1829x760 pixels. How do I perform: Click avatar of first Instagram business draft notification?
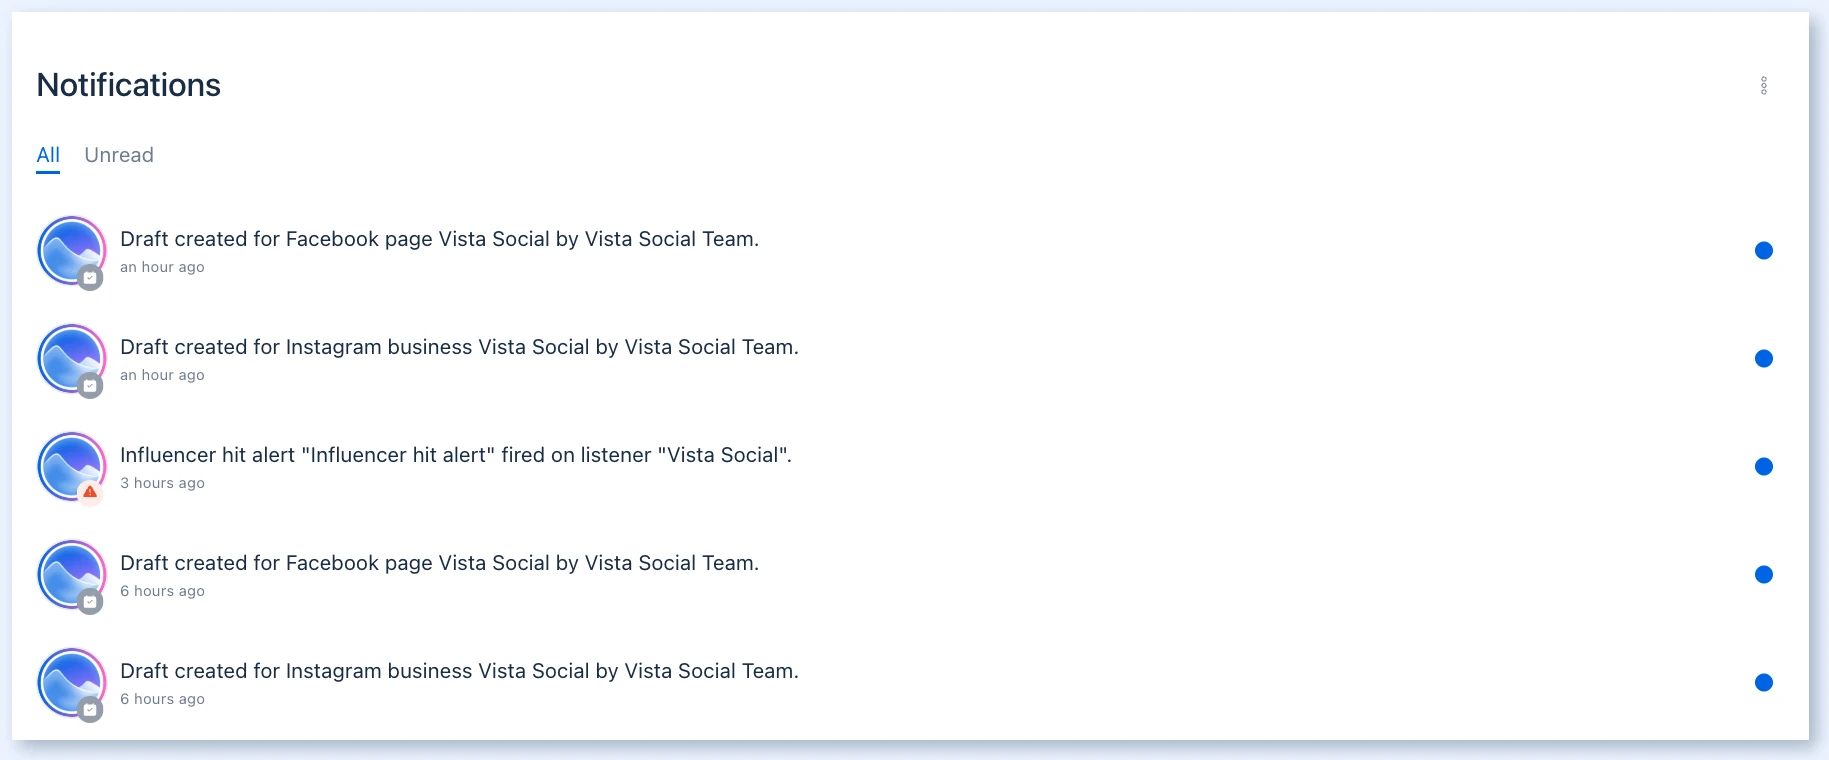(72, 359)
